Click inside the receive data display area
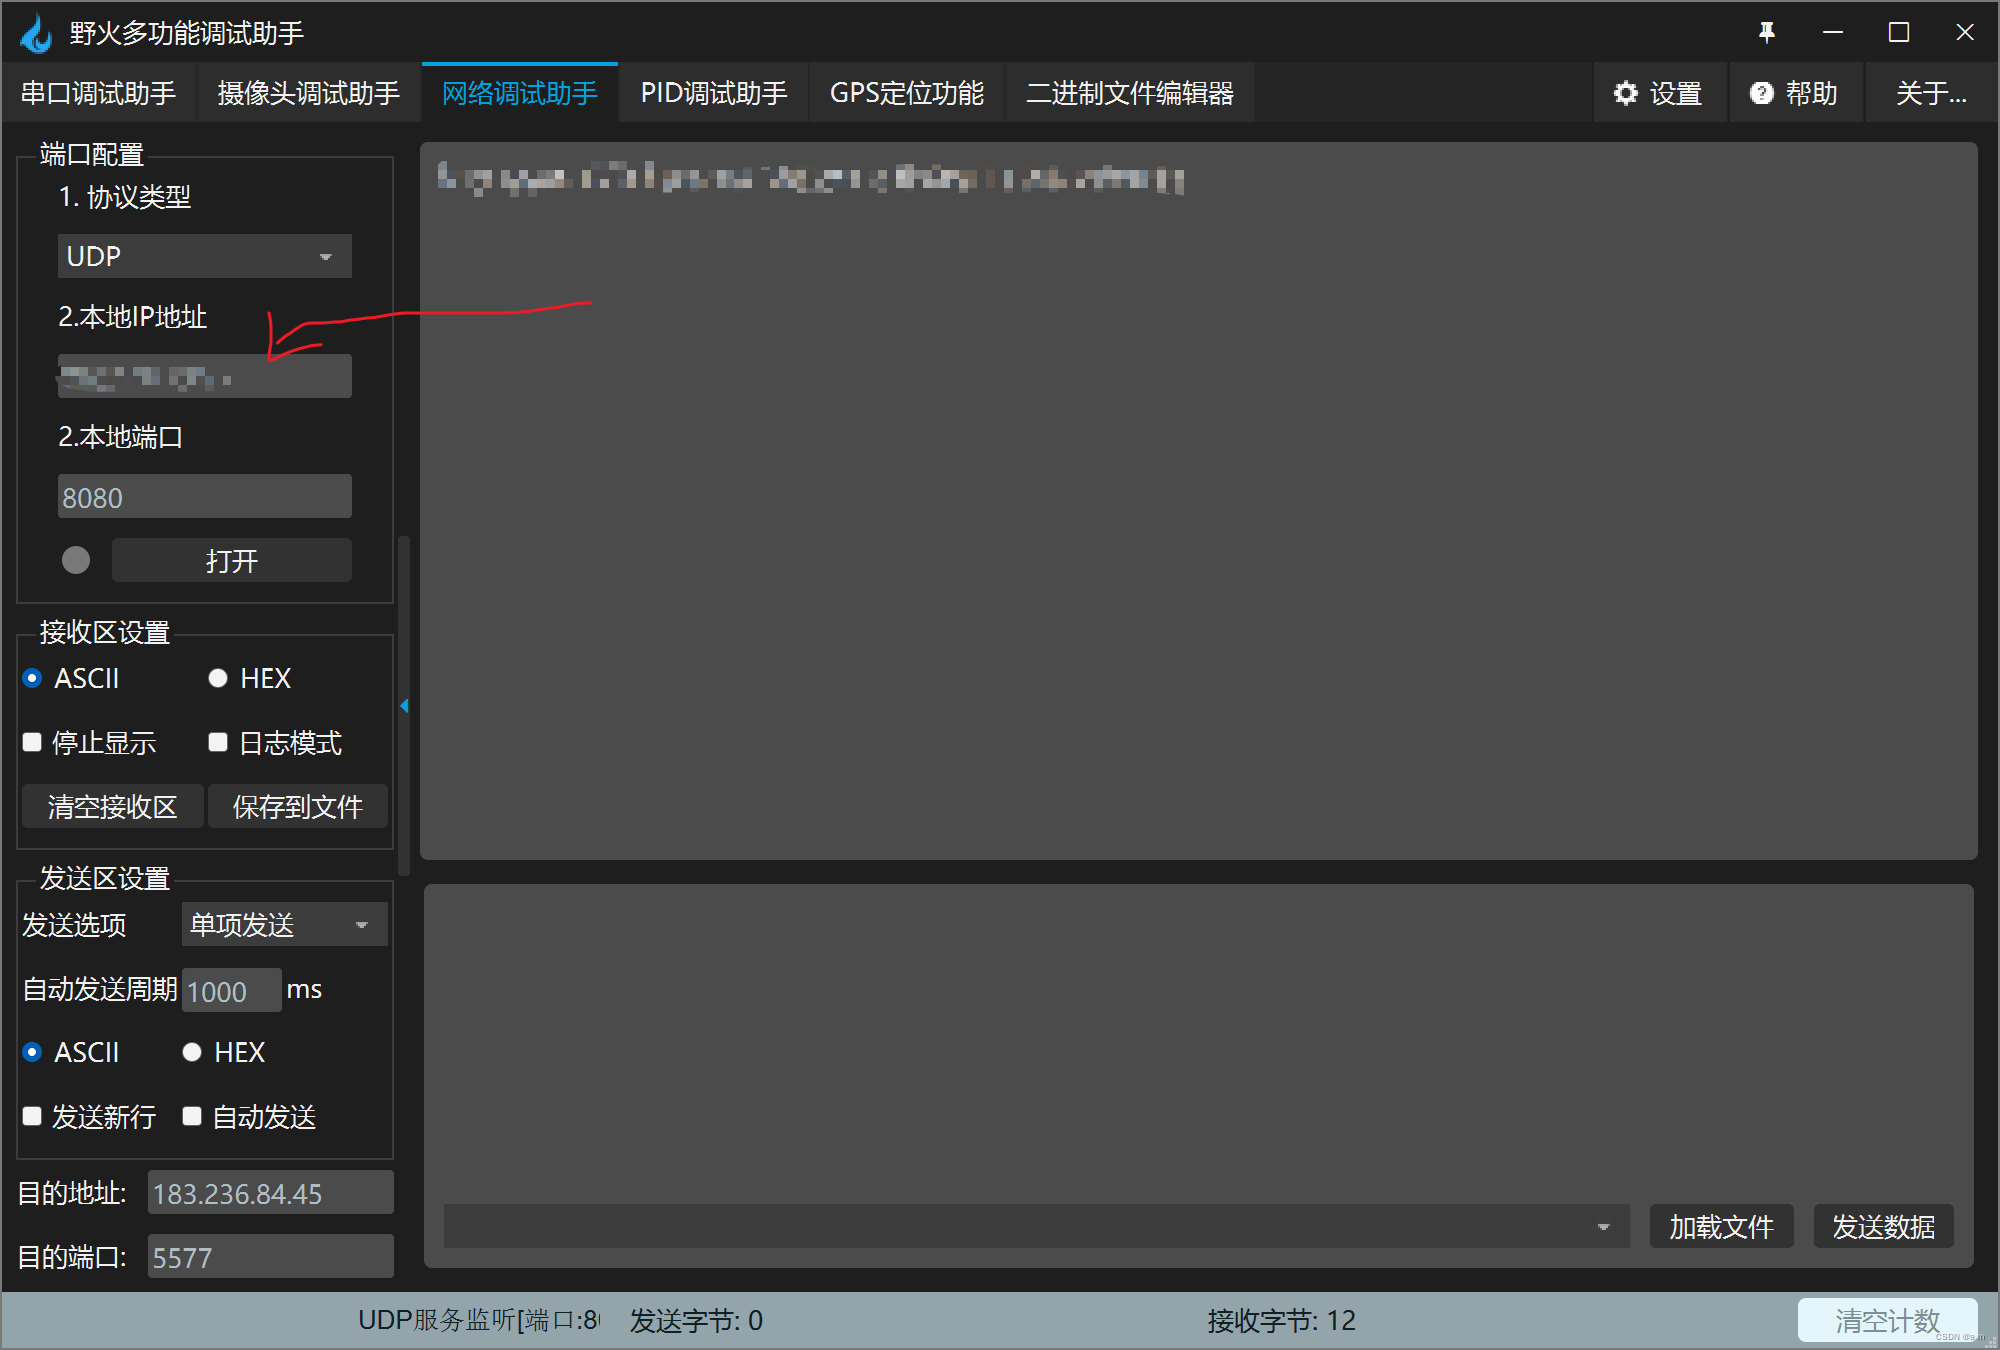 click(x=1198, y=500)
